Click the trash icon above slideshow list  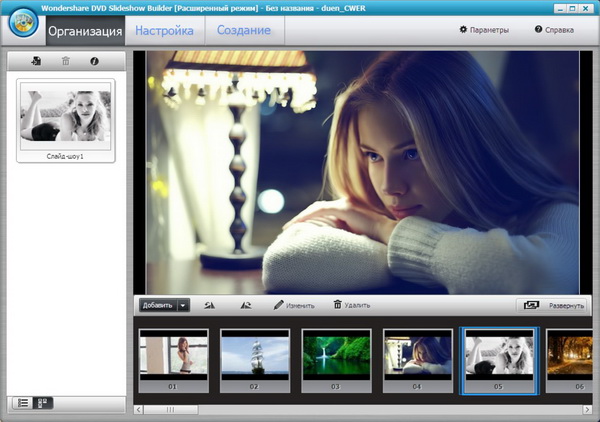click(x=66, y=61)
